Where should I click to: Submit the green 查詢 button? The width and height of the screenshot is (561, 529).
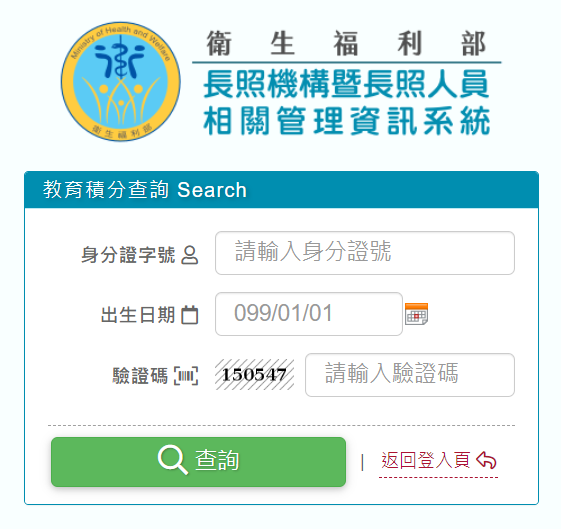pos(199,462)
